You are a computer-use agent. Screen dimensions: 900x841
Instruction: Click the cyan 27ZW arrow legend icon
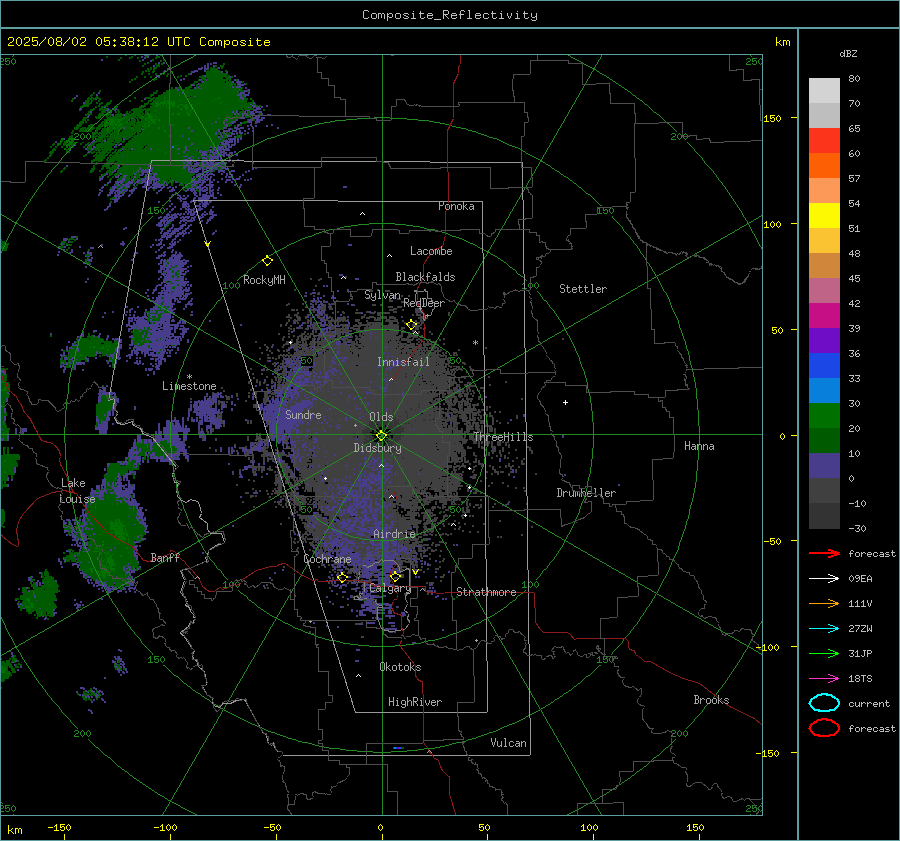coord(824,629)
